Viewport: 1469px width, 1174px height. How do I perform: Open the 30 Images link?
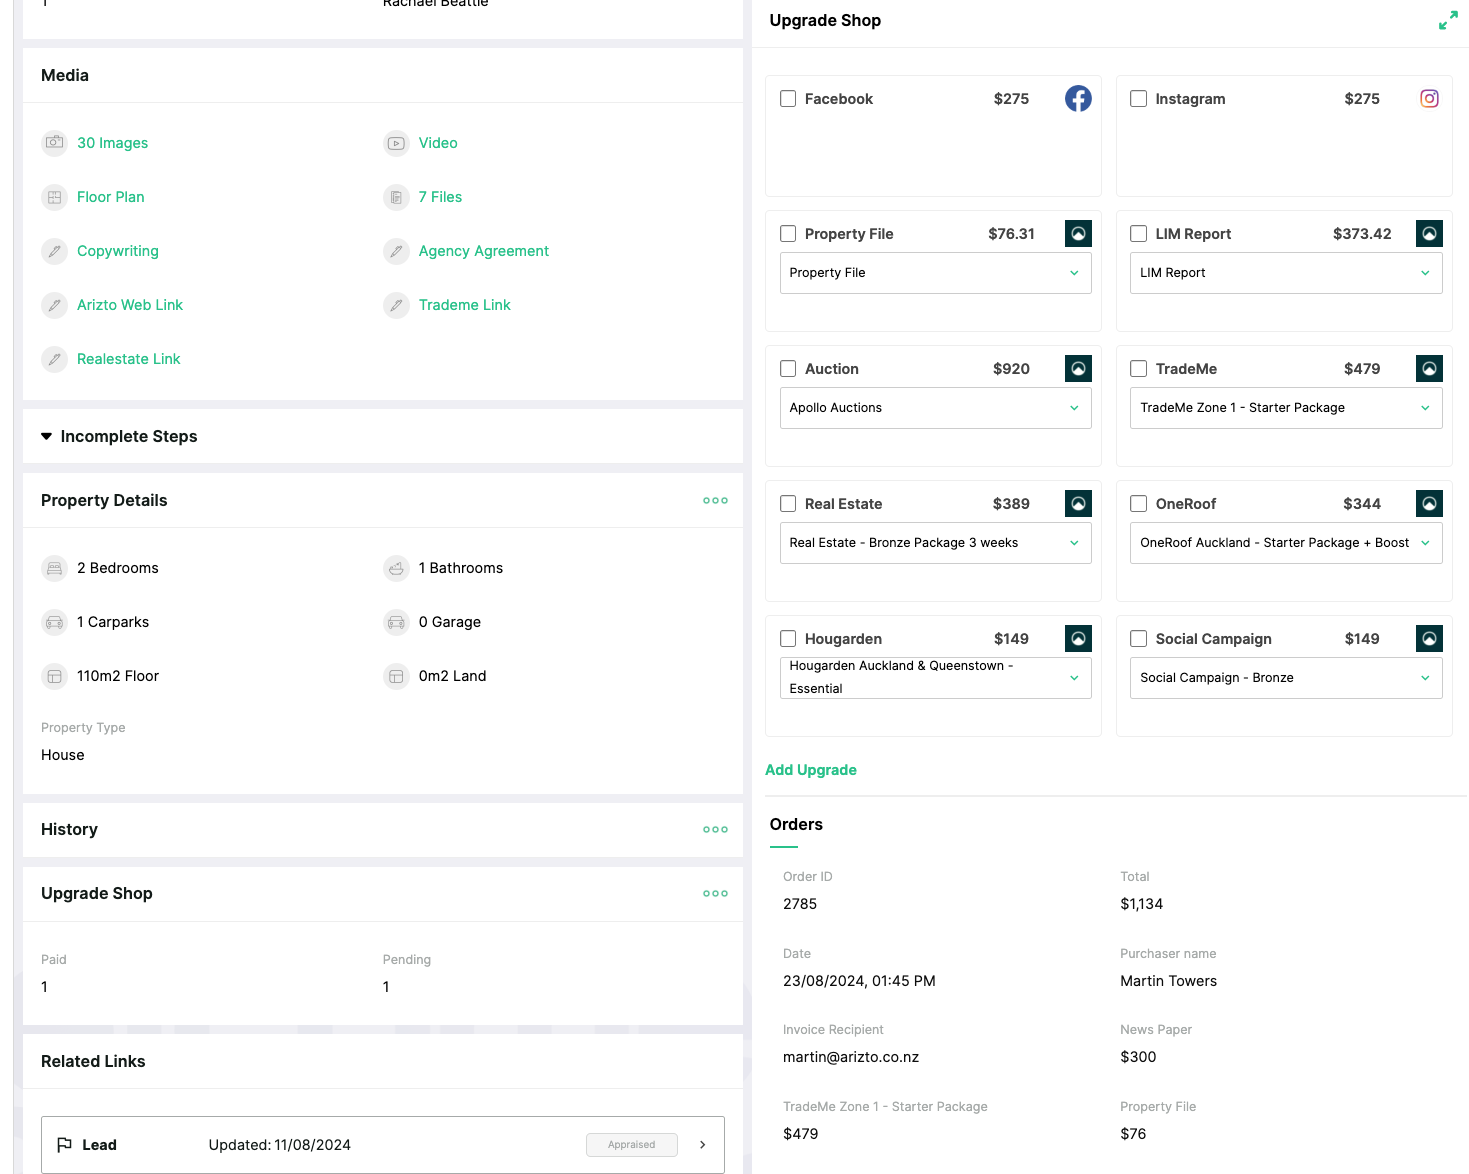pos(112,143)
